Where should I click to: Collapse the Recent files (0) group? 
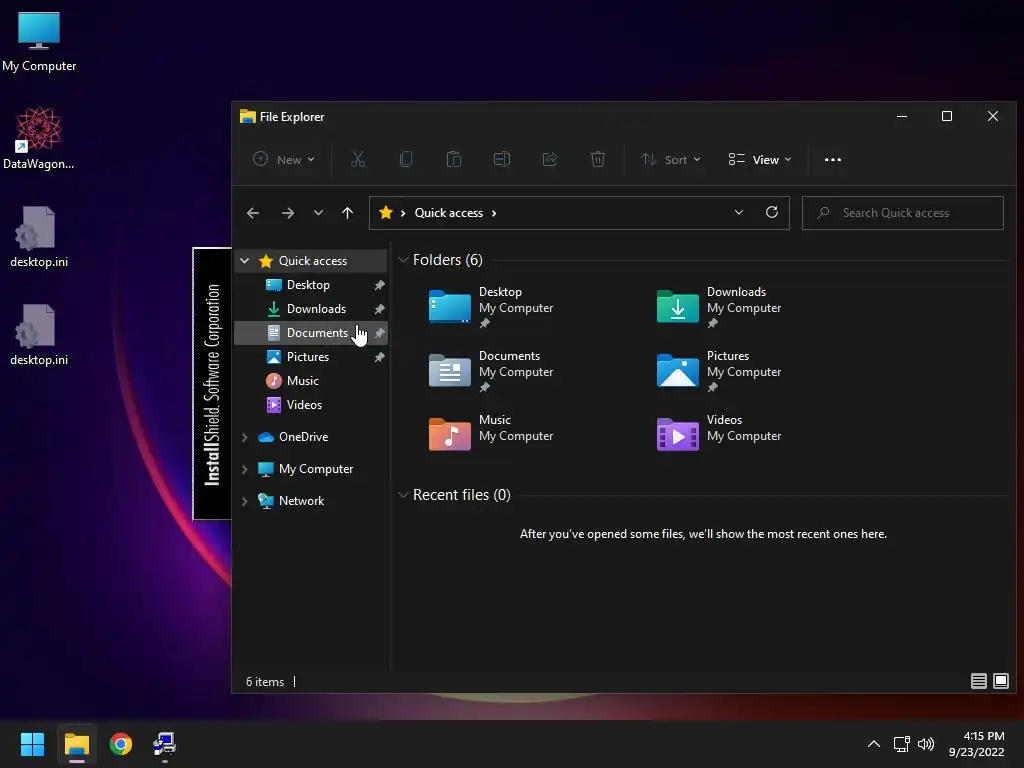tap(403, 494)
